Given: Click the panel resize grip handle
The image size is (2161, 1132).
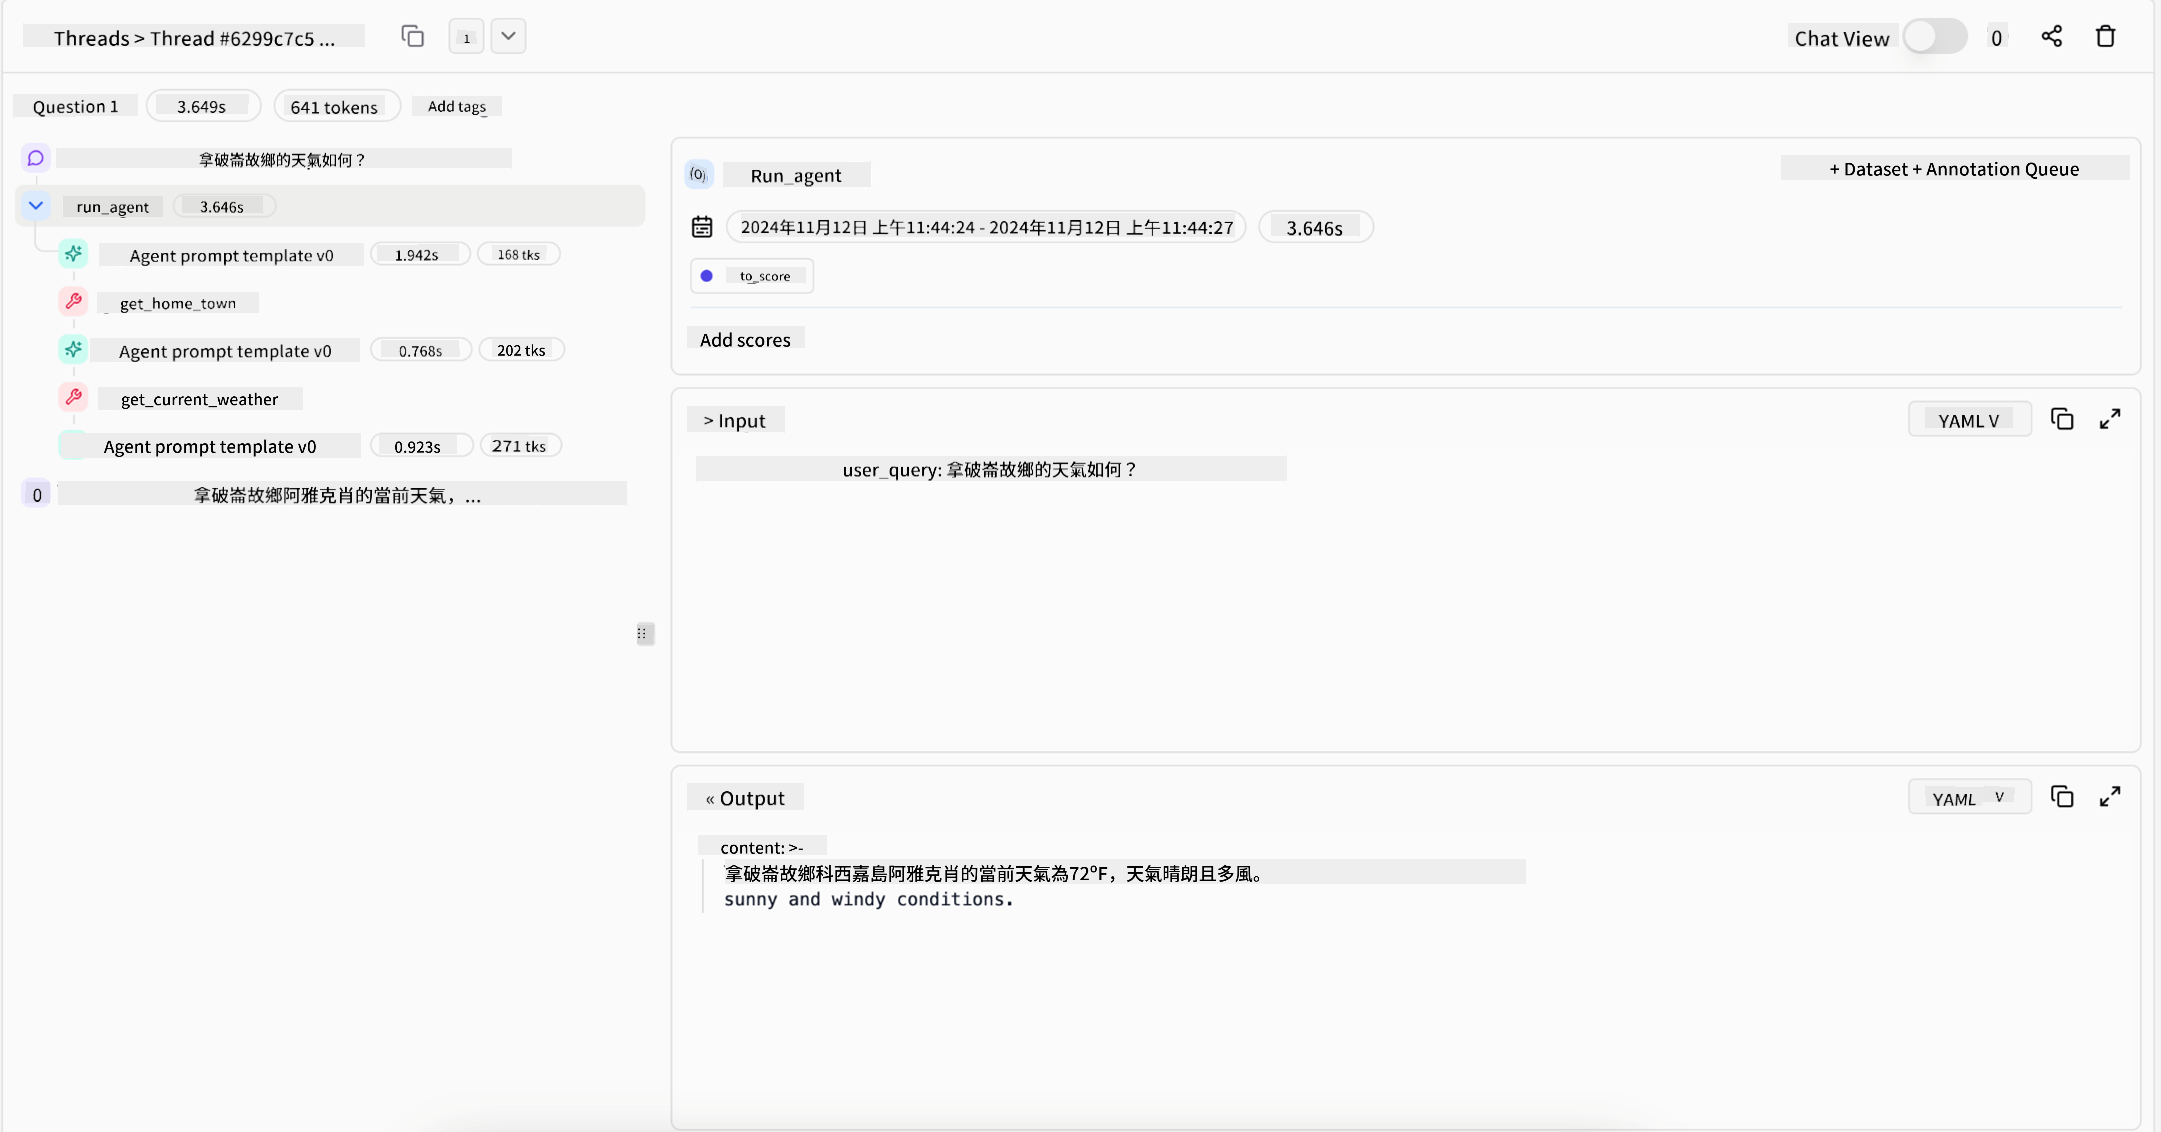Looking at the screenshot, I should tap(644, 633).
